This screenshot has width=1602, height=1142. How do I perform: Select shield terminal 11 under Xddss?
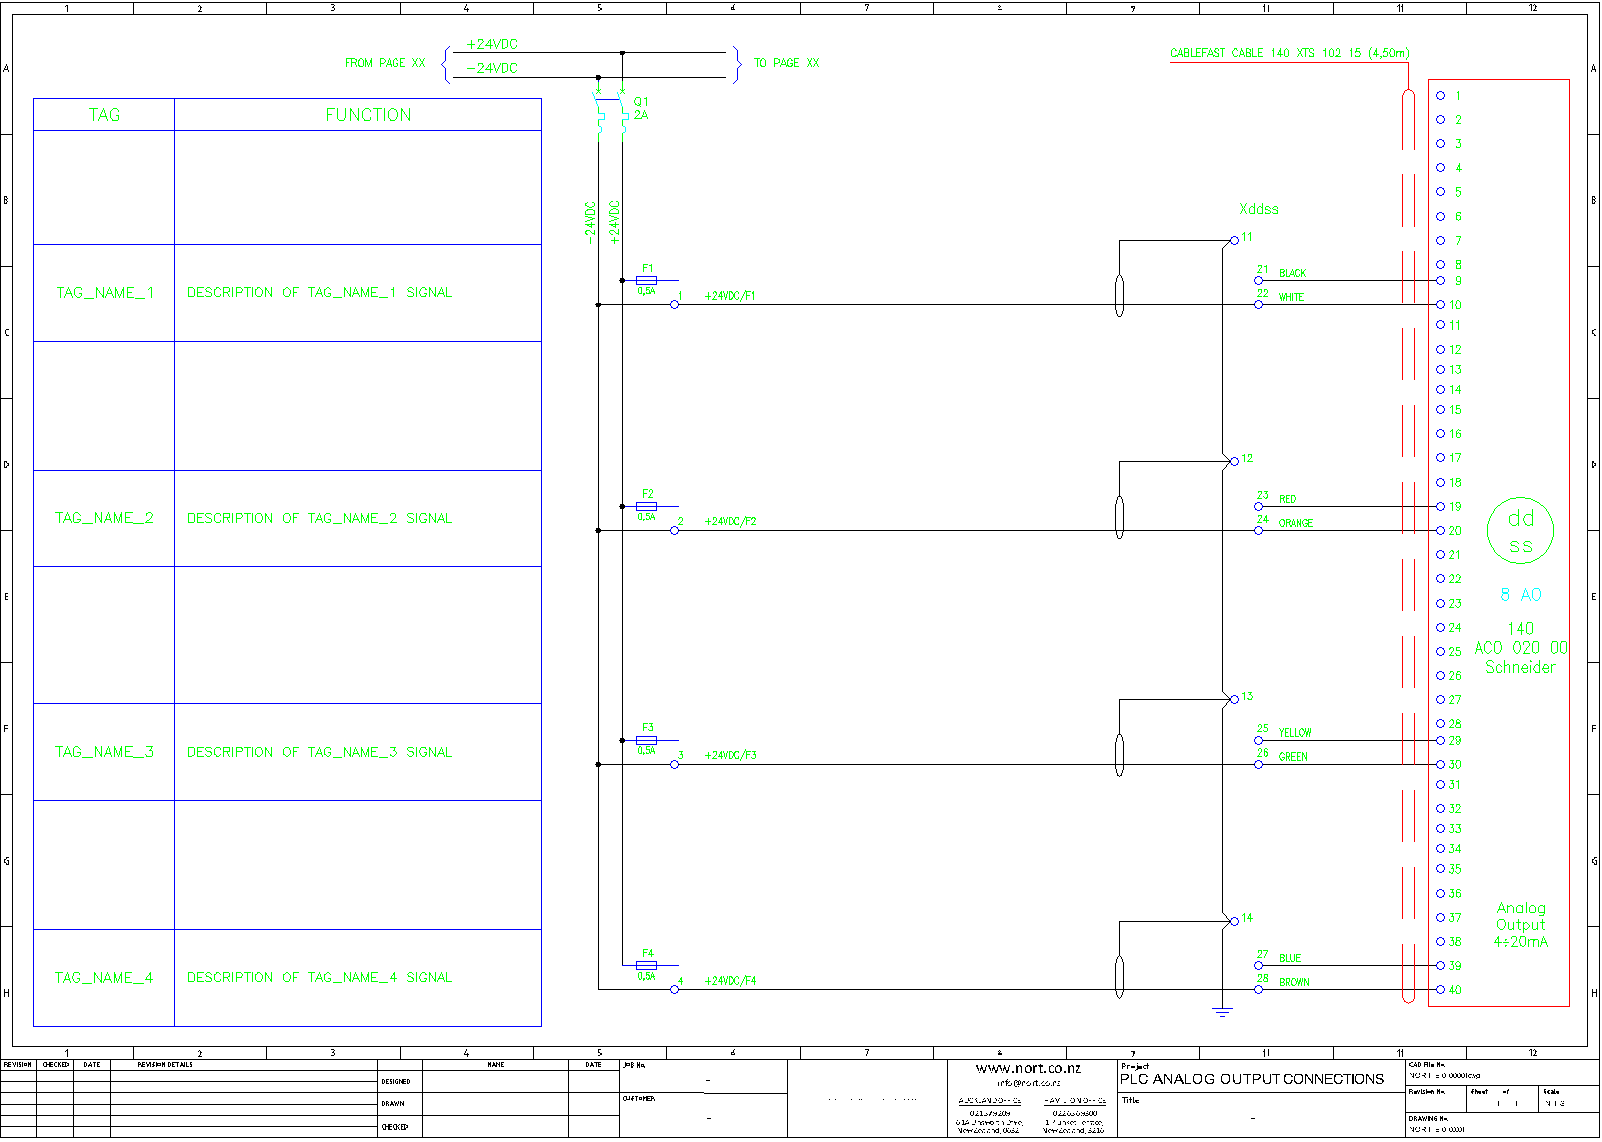[x=1234, y=240]
